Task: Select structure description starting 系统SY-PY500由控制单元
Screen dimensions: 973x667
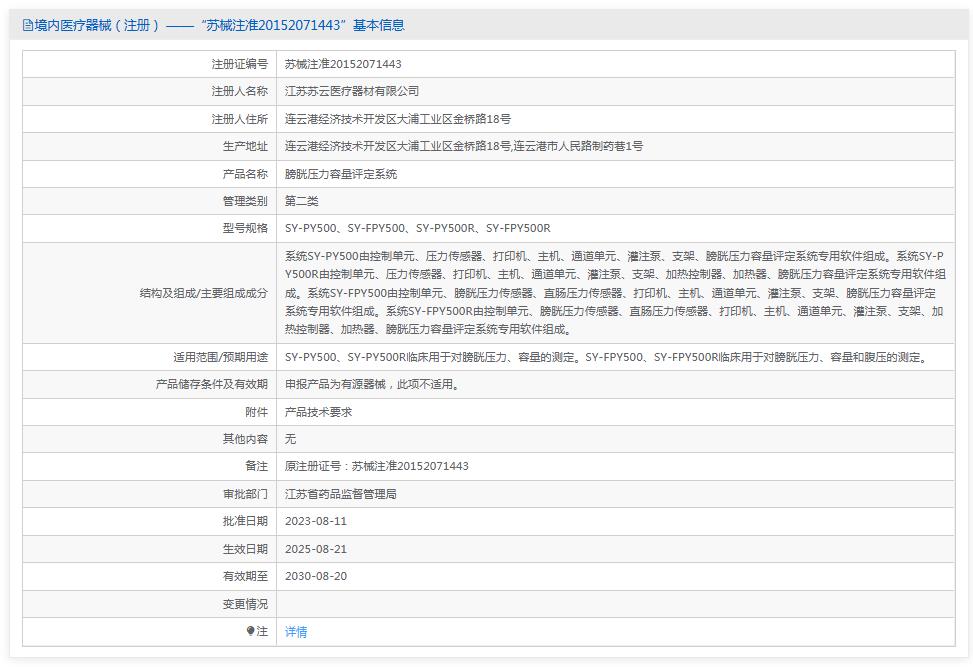Action: (x=615, y=292)
